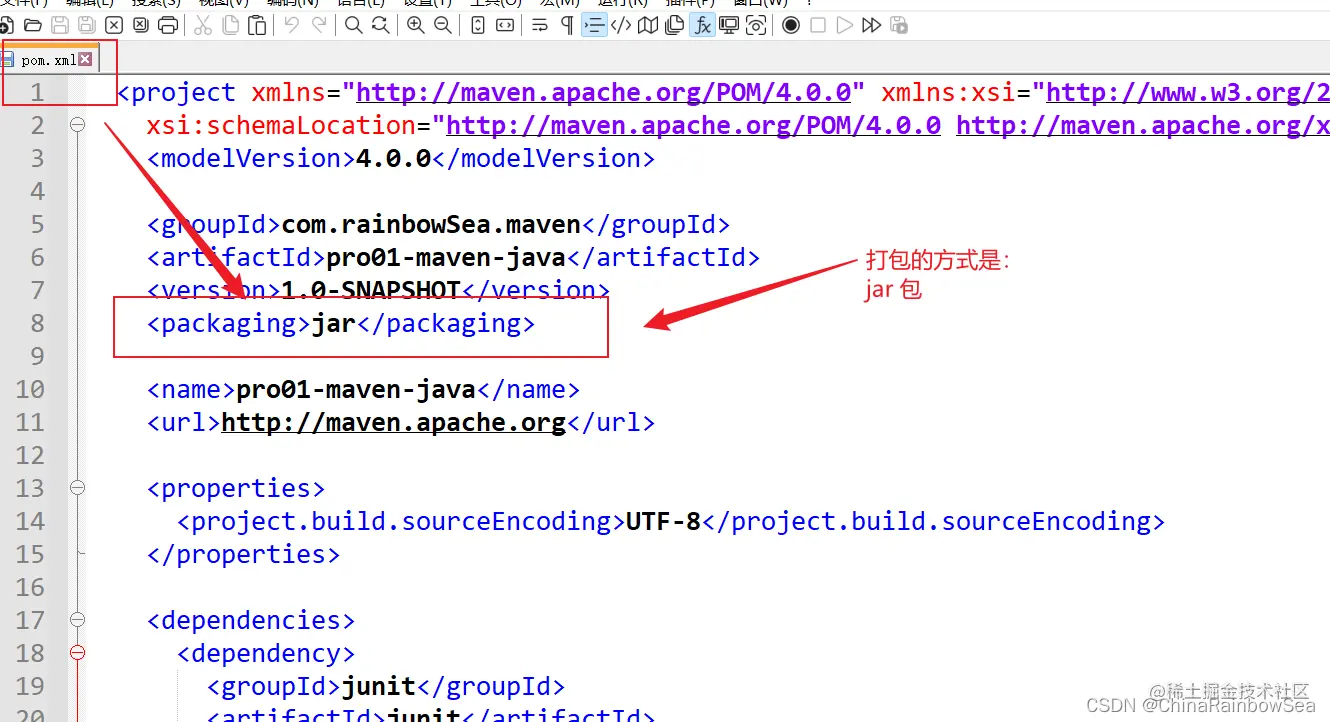The image size is (1330, 722).
Task: Toggle file monitoring eye icon
Action: 756,25
